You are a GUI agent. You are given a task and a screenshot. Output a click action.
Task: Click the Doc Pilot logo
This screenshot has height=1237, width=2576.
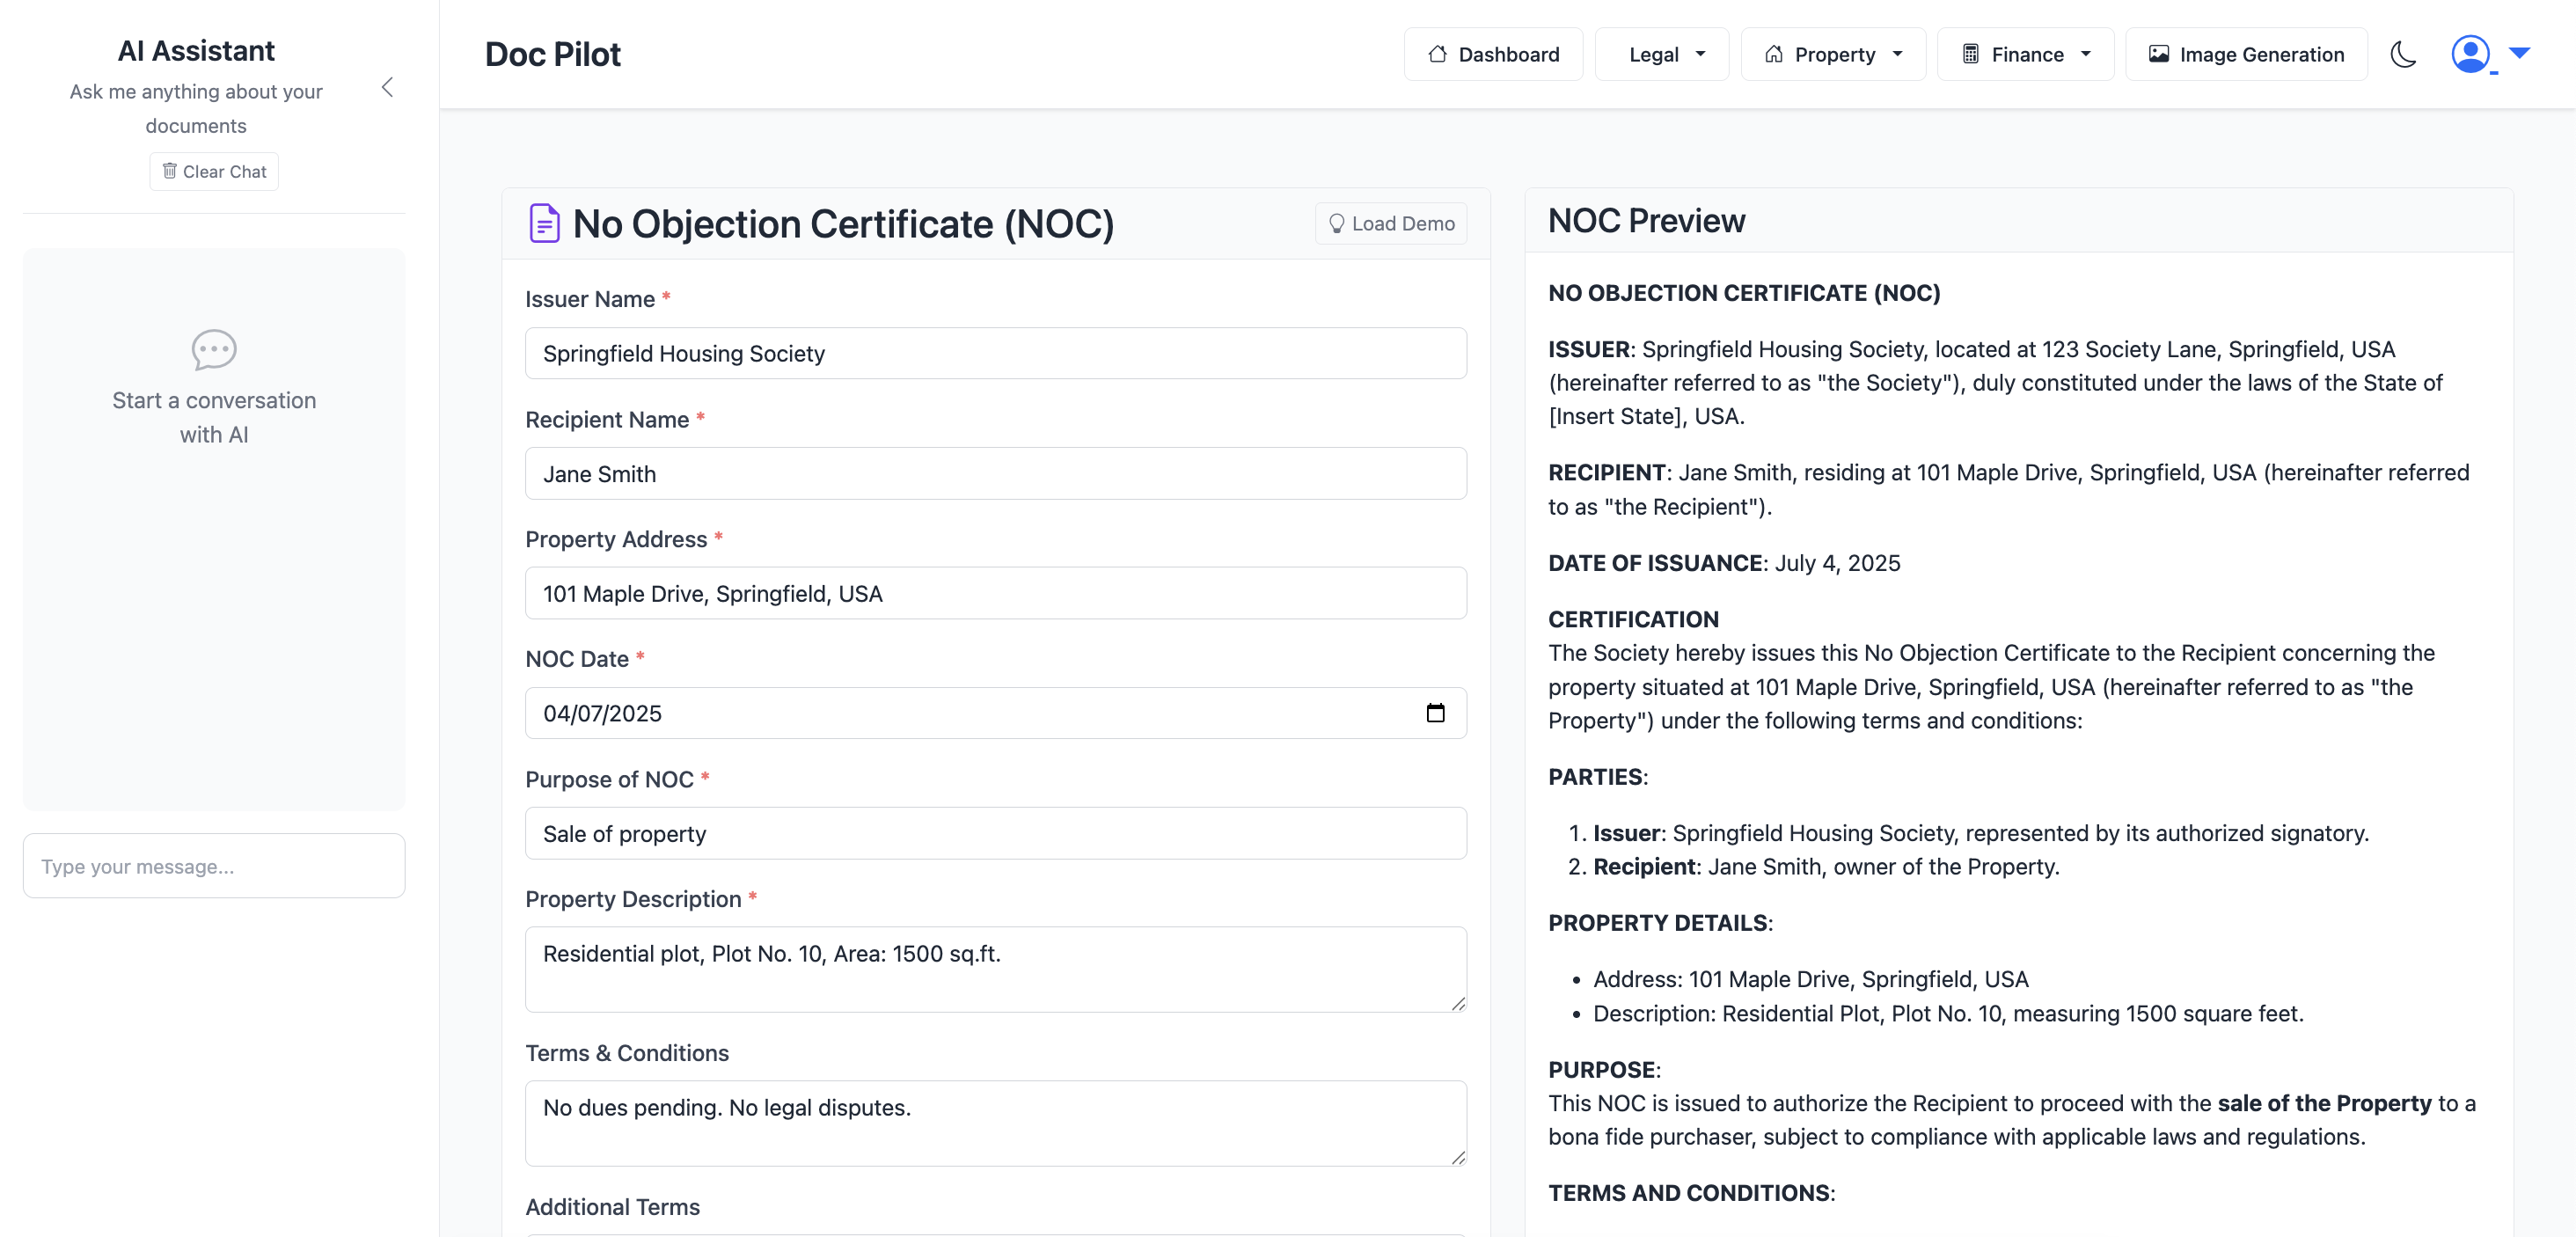click(x=553, y=54)
